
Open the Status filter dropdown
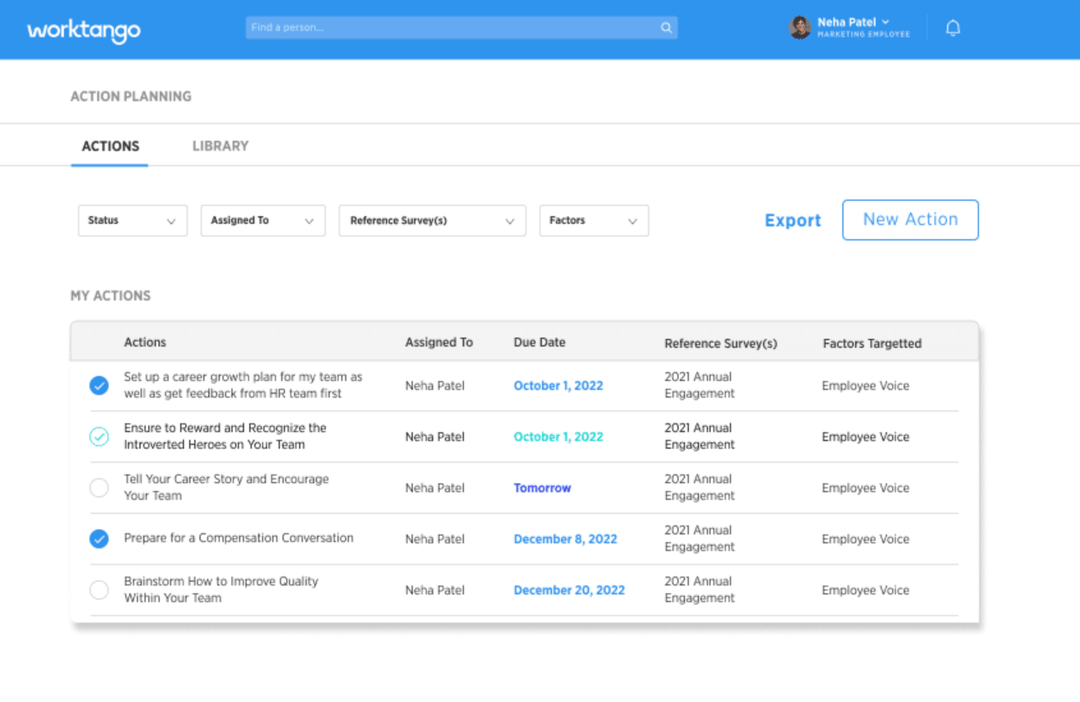point(132,220)
